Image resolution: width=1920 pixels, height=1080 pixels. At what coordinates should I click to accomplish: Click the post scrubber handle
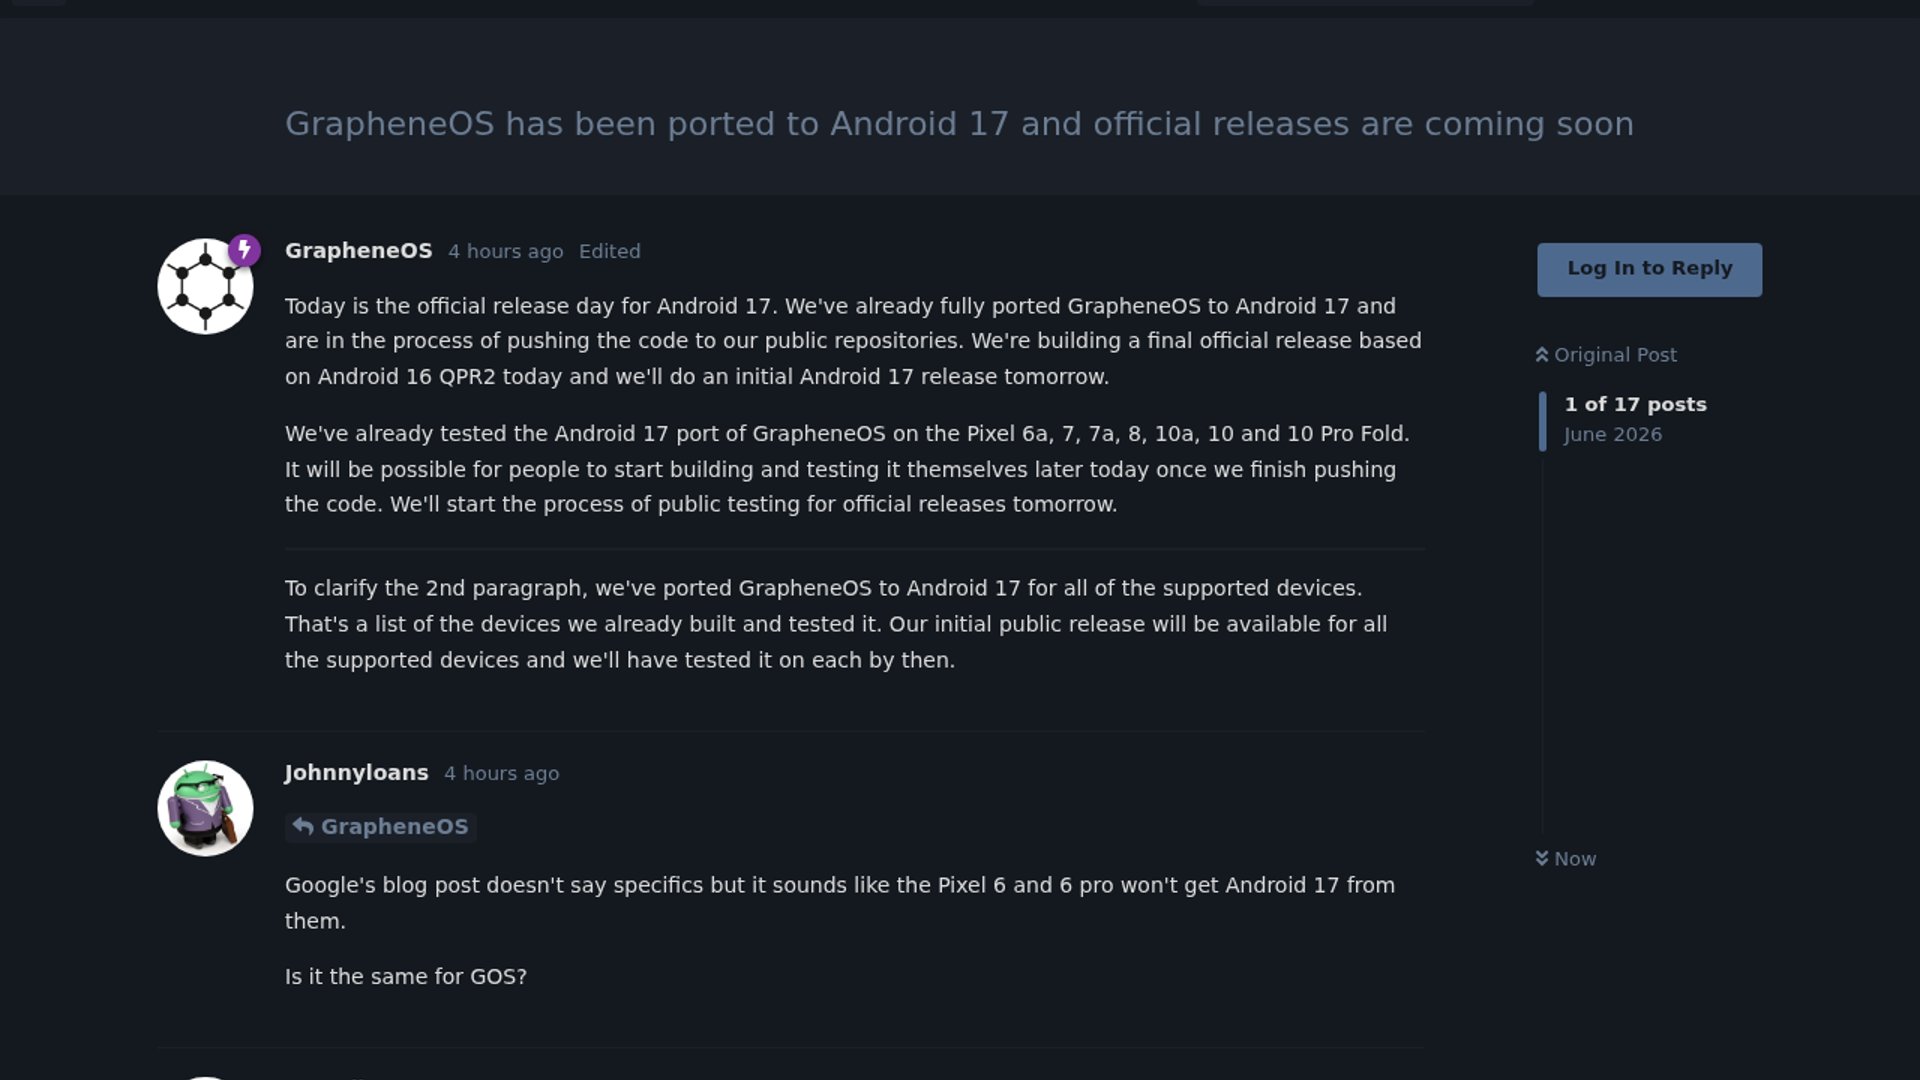pos(1542,421)
